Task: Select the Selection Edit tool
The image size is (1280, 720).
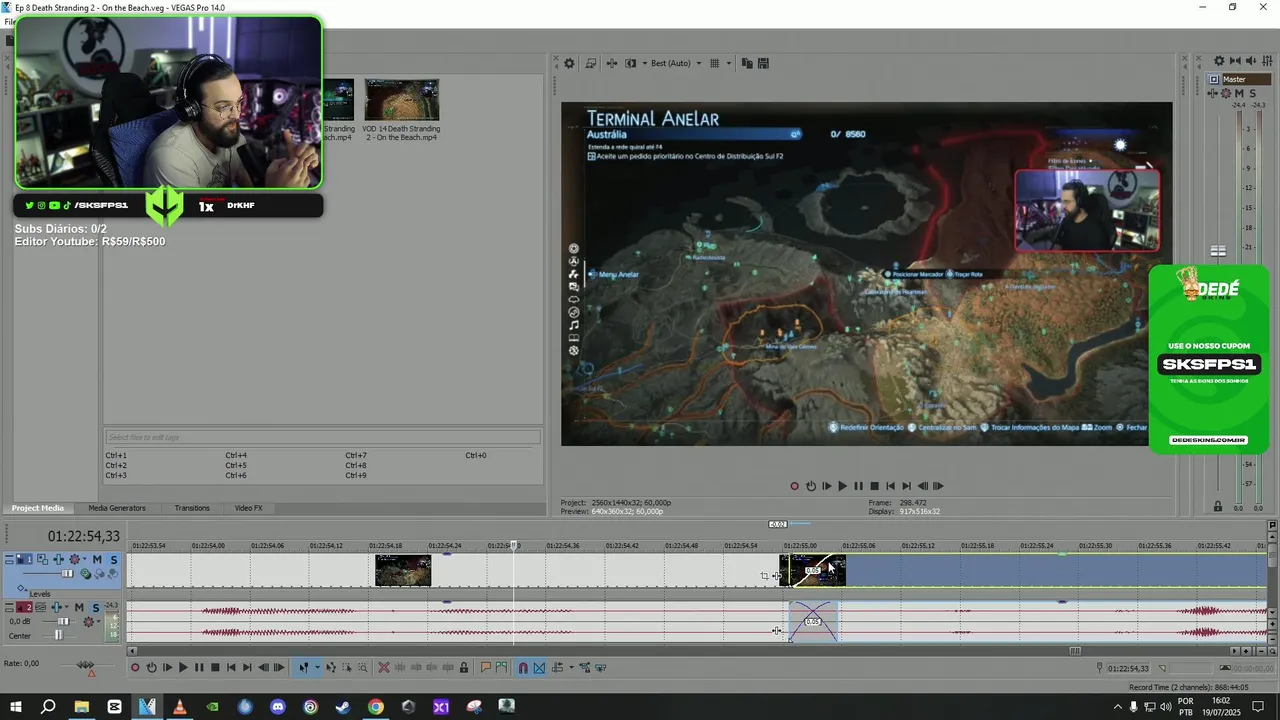Action: coord(347,668)
